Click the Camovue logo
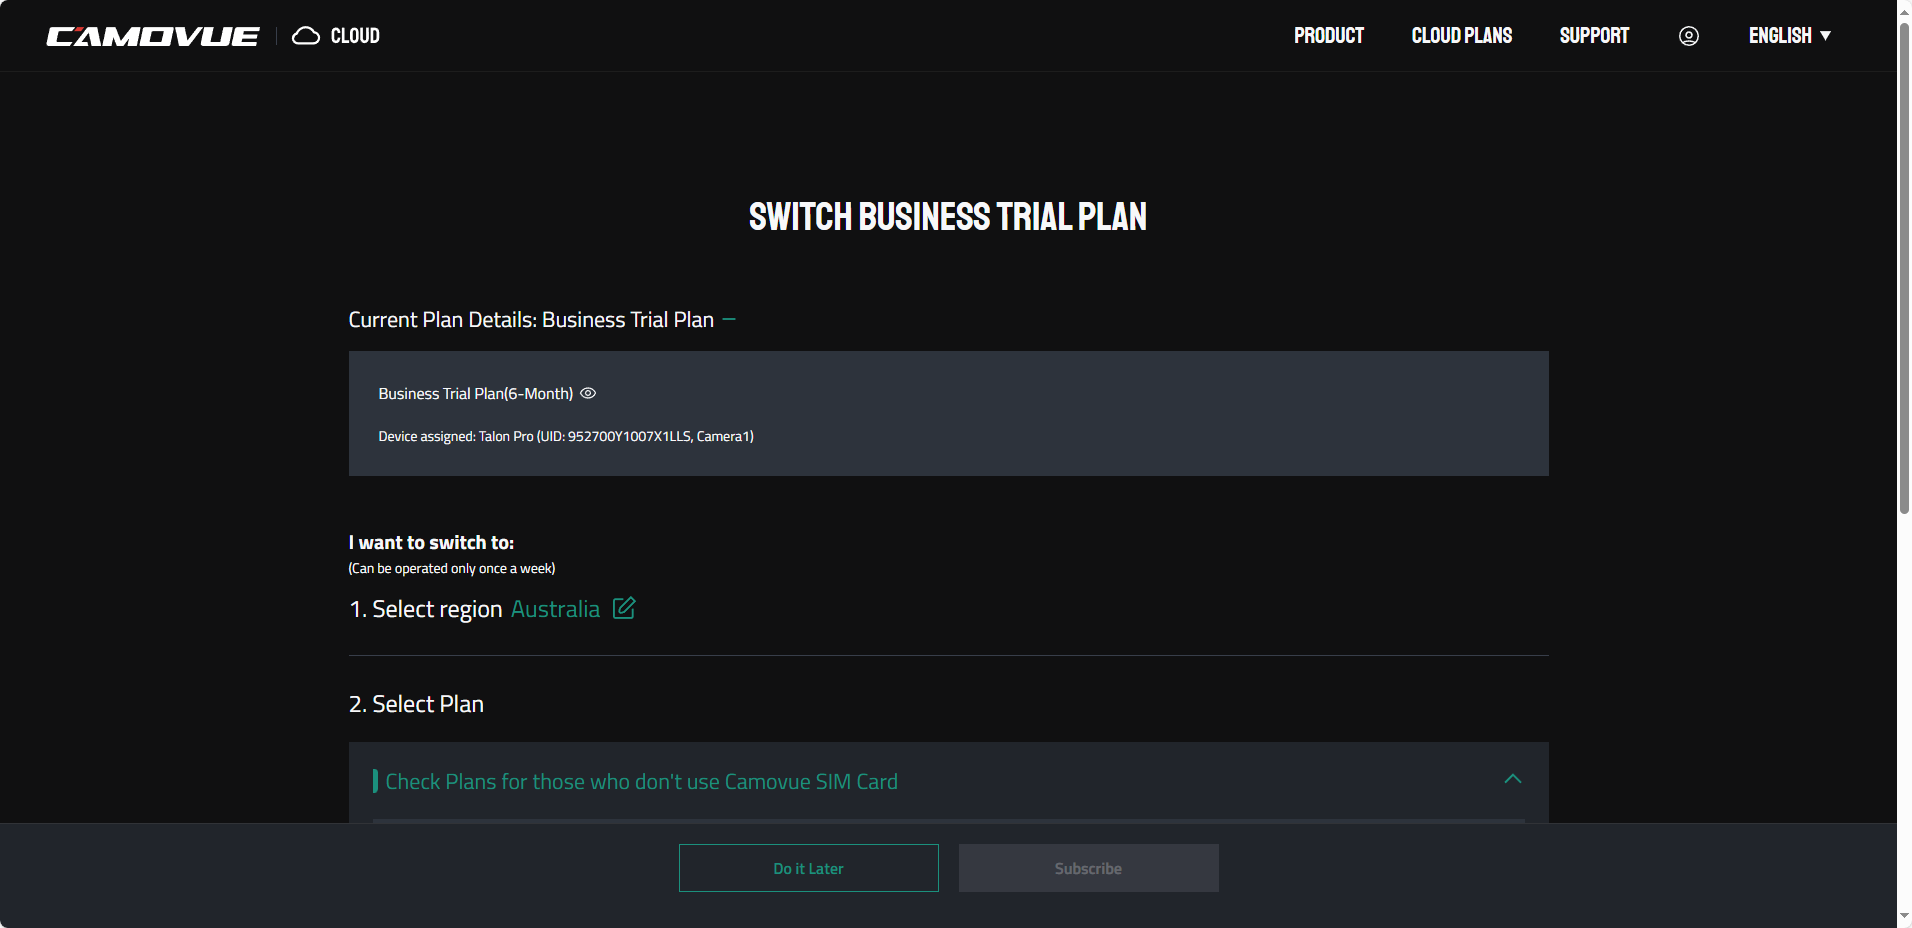1912x928 pixels. coord(153,36)
